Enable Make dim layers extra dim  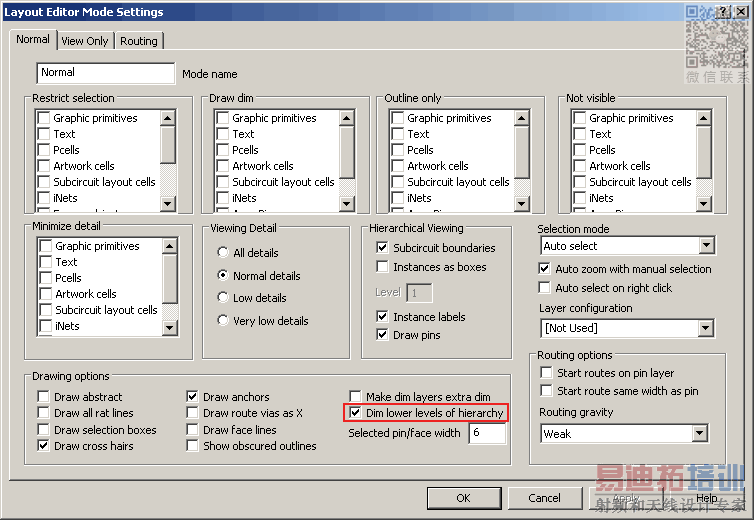coord(355,397)
